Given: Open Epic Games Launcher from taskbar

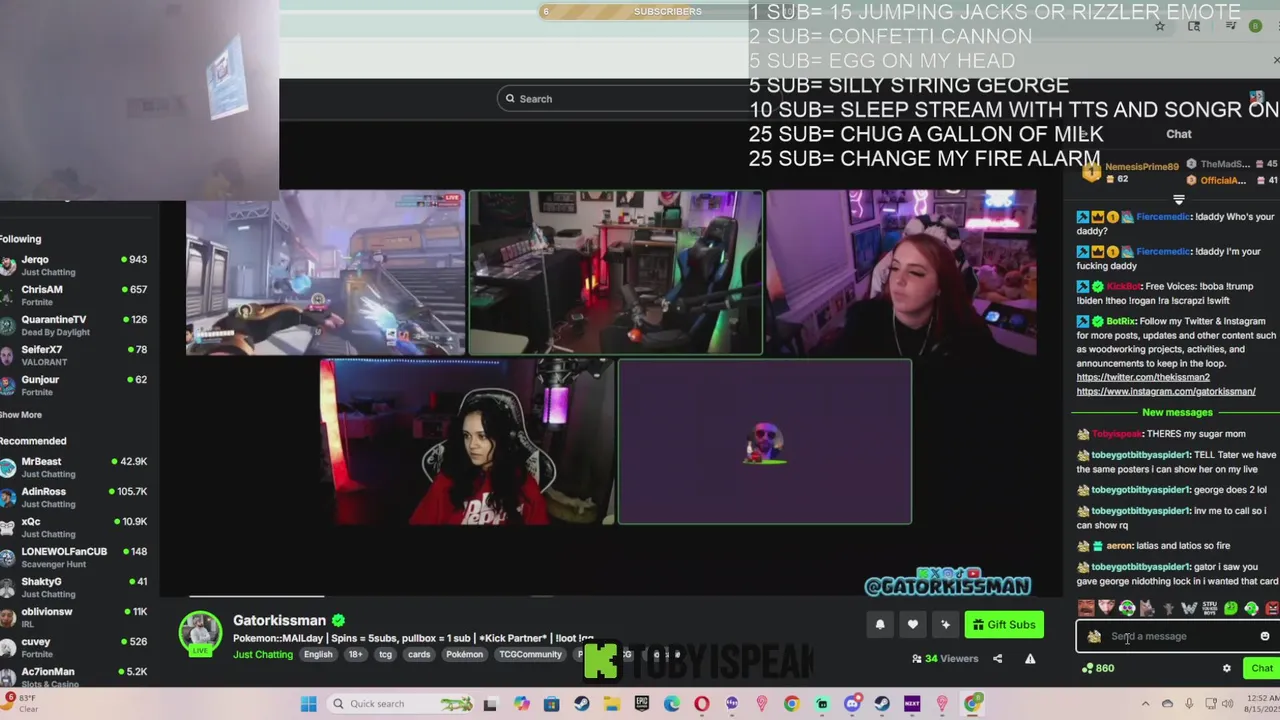Looking at the screenshot, I should (x=641, y=704).
